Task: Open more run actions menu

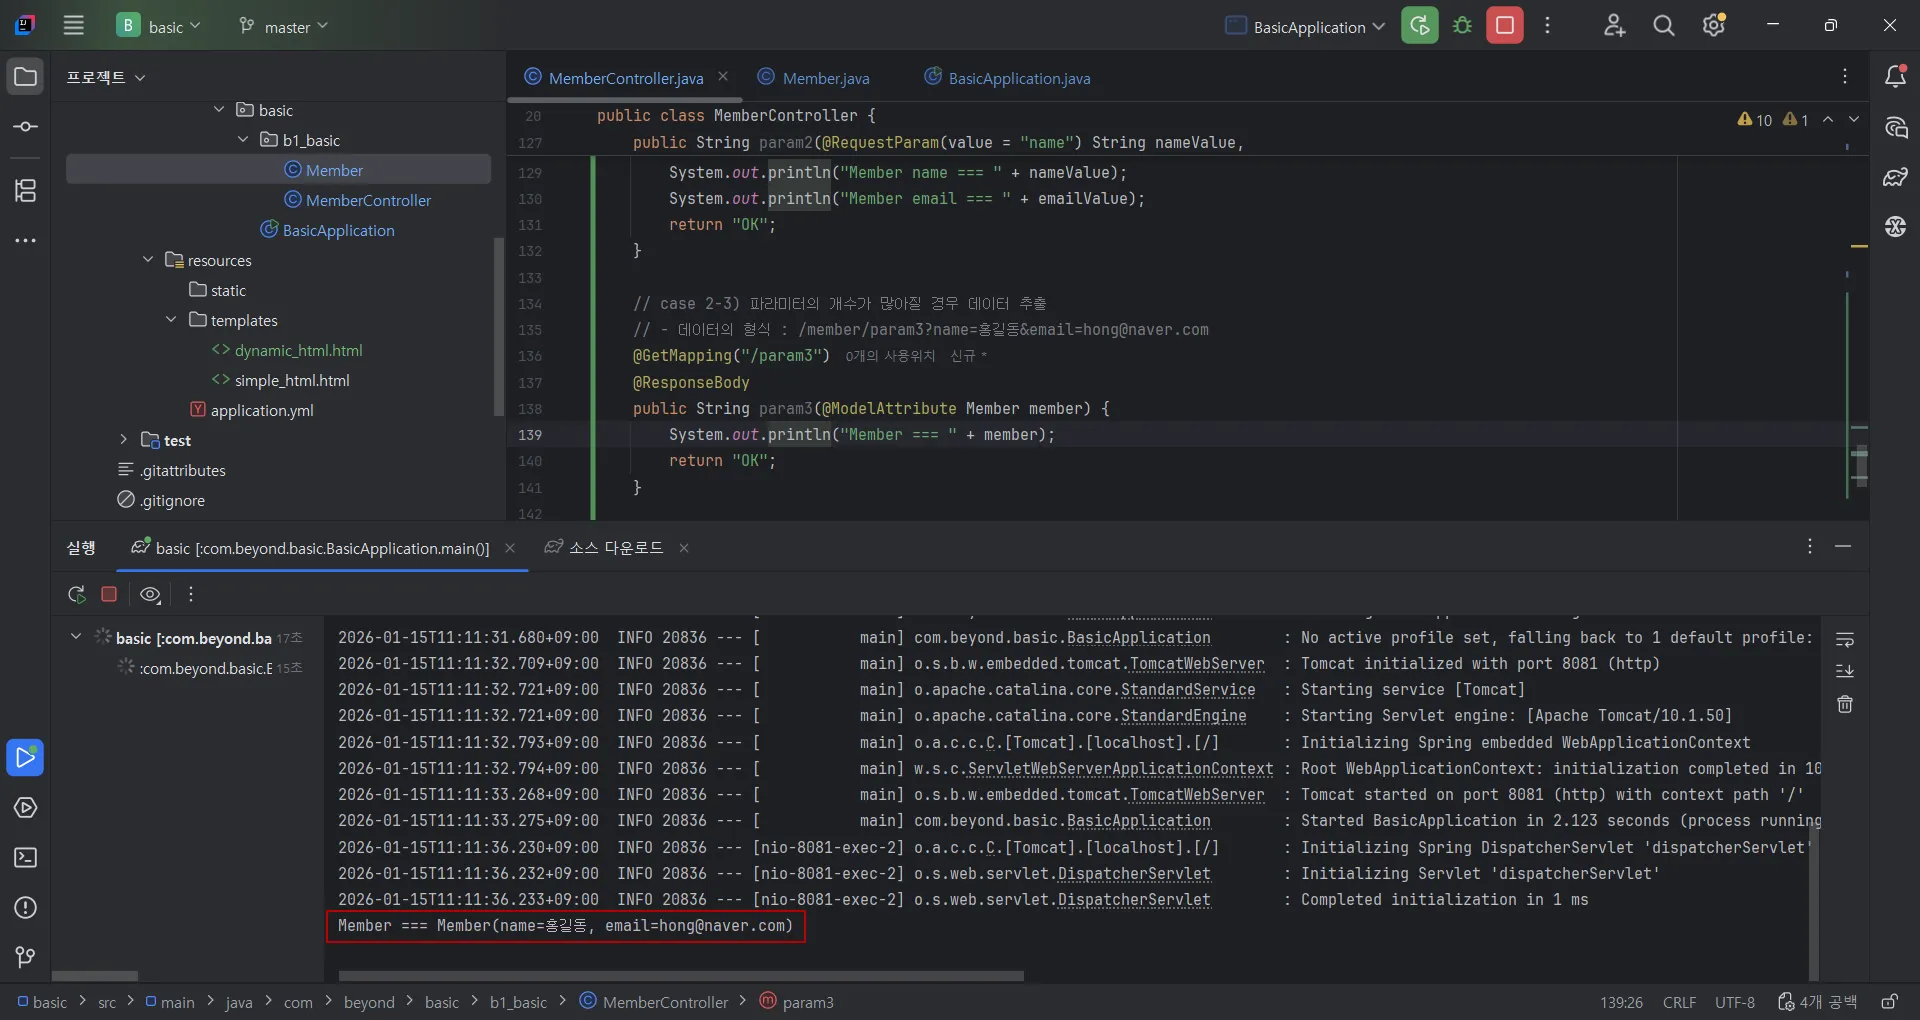Action: coord(1548,26)
